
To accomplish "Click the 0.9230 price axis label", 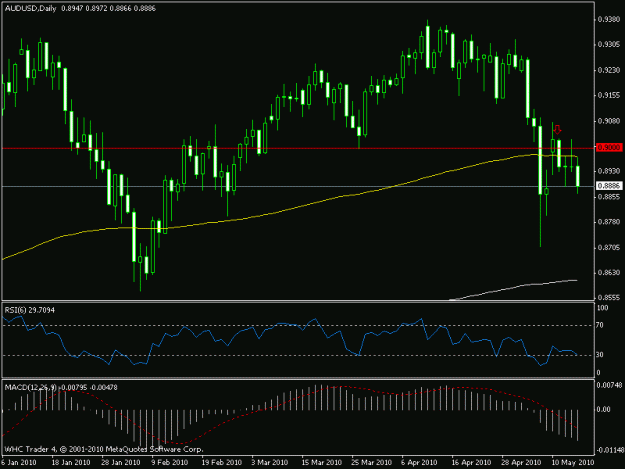I will pyautogui.click(x=609, y=70).
